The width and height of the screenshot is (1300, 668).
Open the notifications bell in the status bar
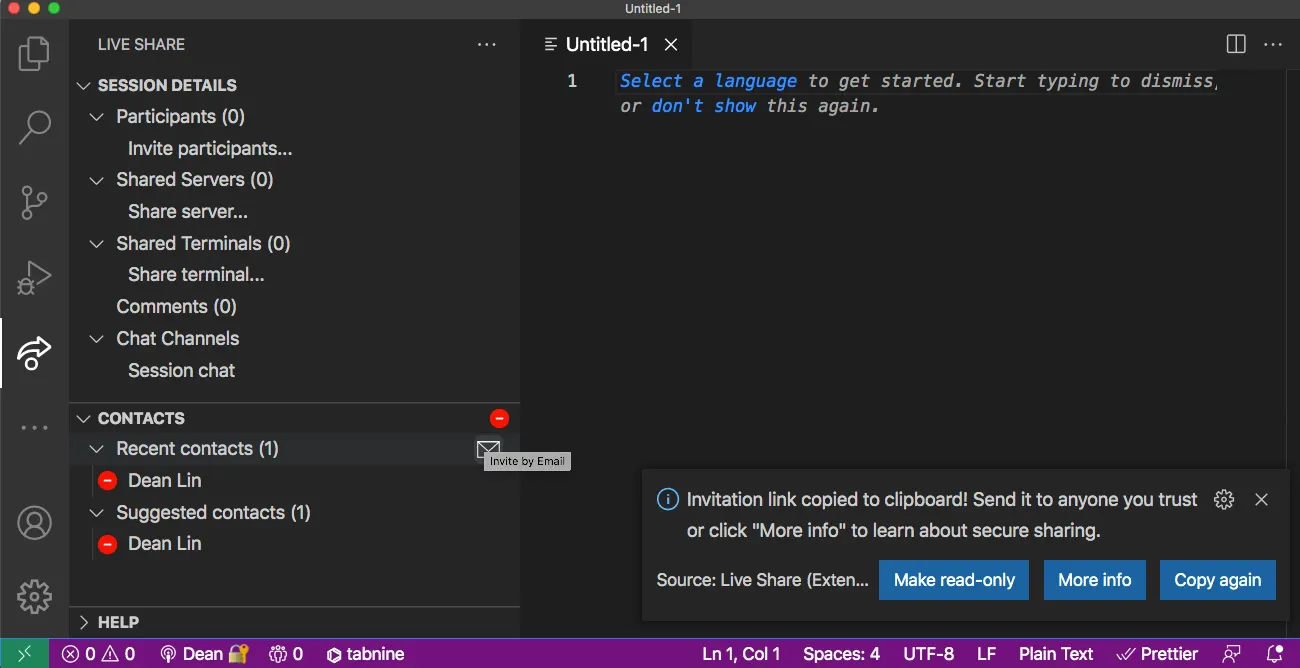coord(1274,654)
